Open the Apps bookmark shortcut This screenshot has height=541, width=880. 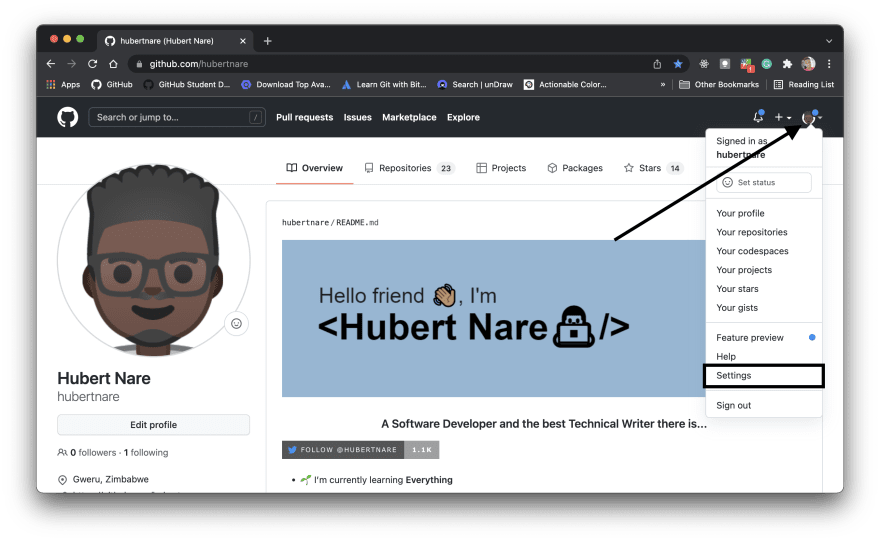click(63, 85)
